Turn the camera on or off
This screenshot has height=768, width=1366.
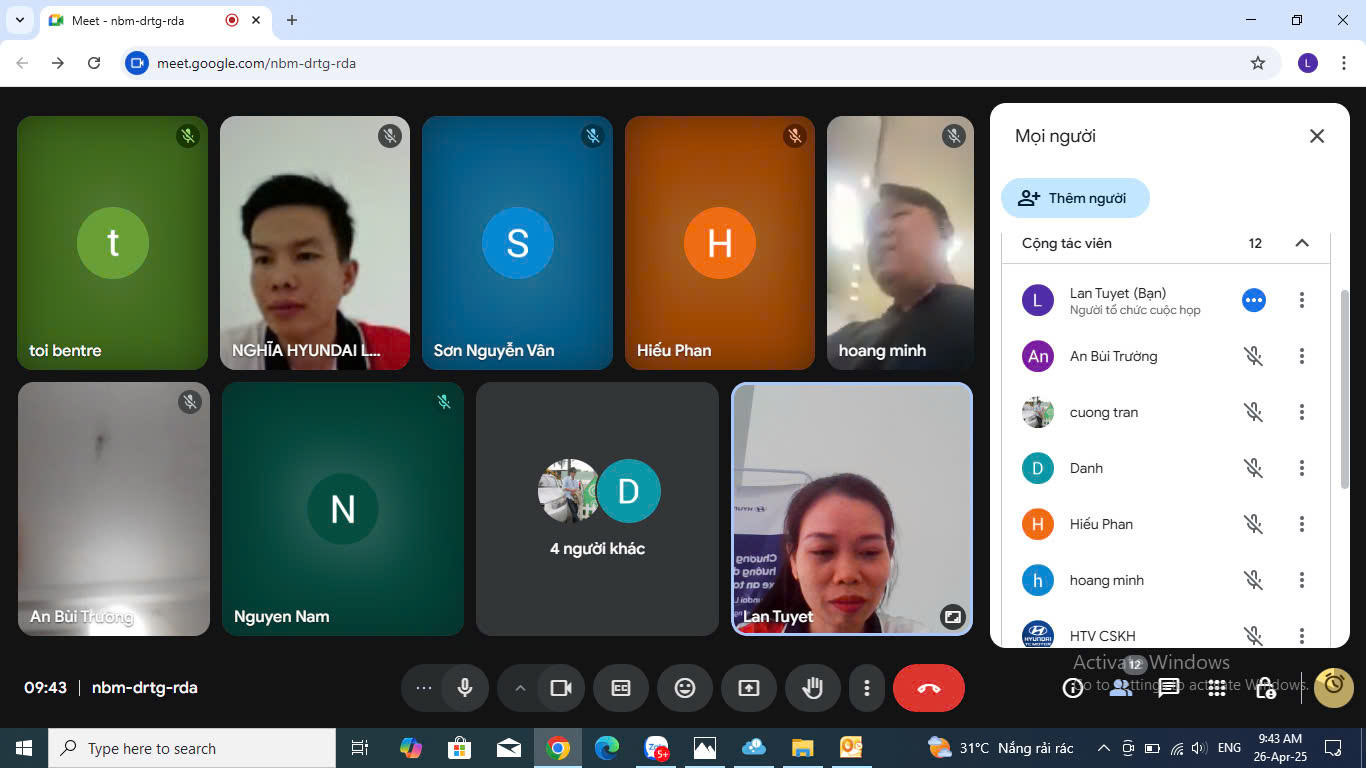click(x=561, y=688)
